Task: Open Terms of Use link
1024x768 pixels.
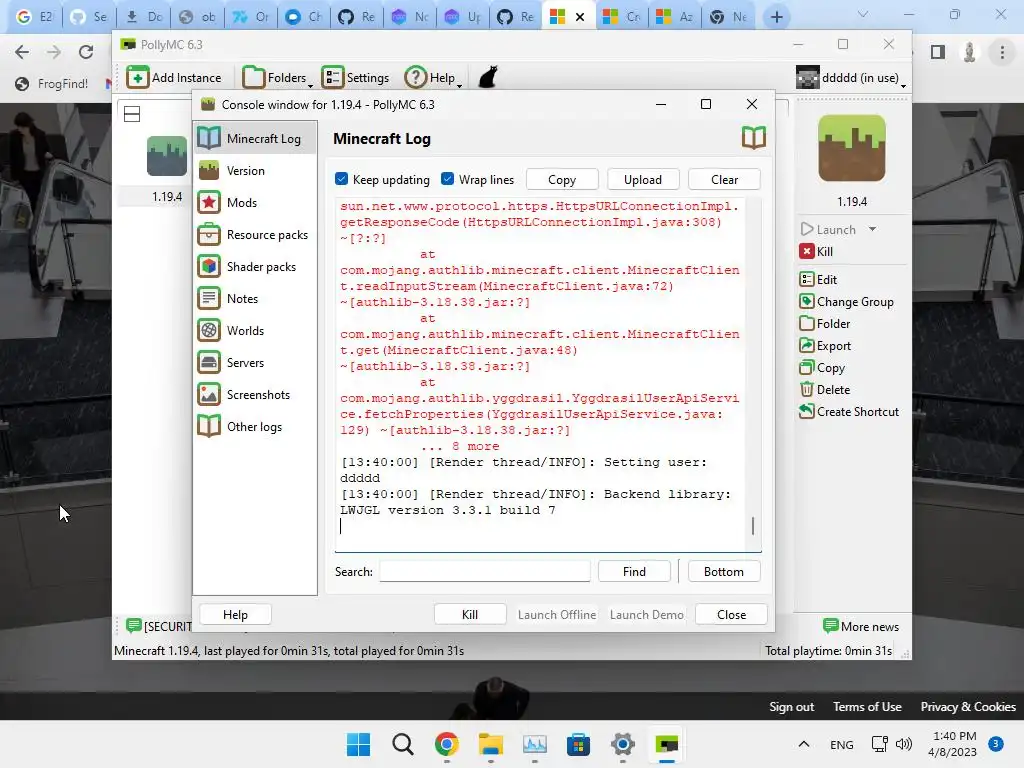Action: [x=867, y=707]
